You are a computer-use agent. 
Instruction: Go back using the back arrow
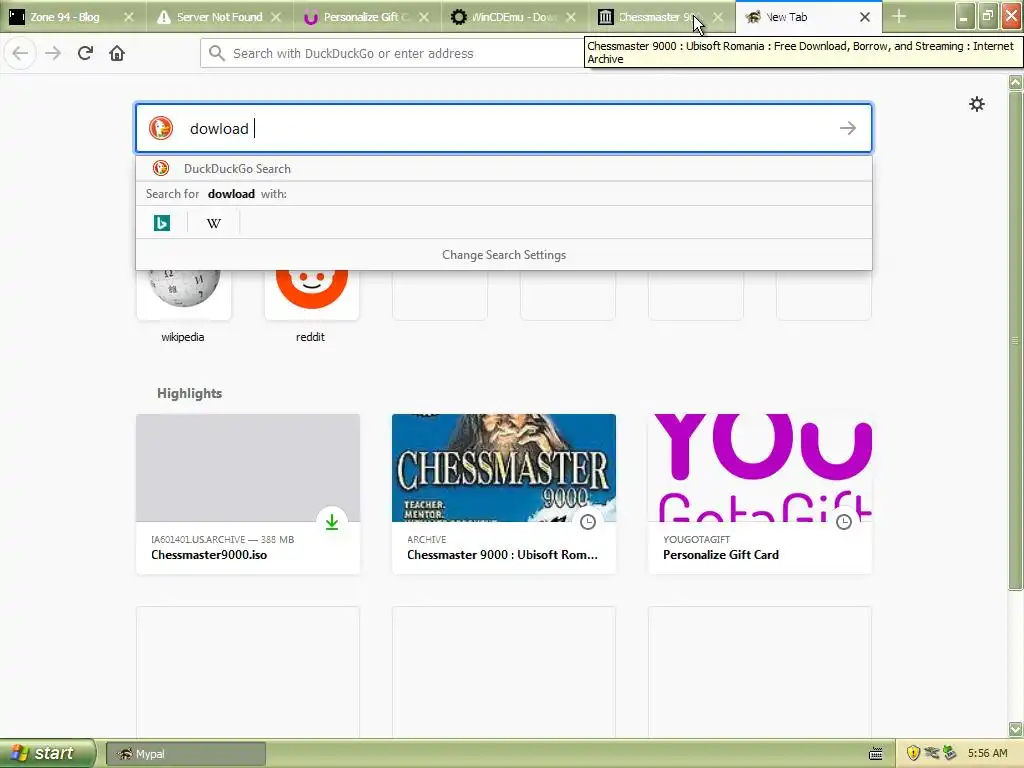(20, 53)
